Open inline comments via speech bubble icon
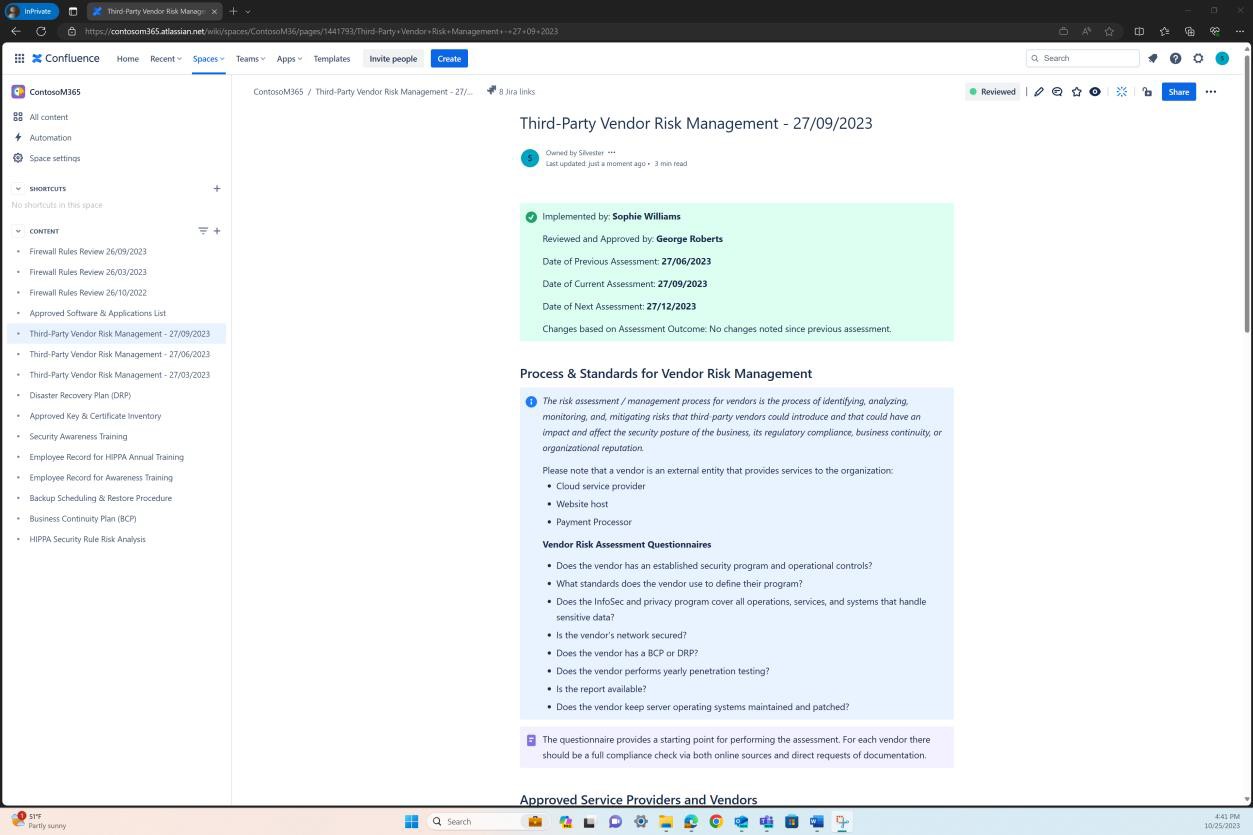This screenshot has height=835, width=1253. (1057, 91)
